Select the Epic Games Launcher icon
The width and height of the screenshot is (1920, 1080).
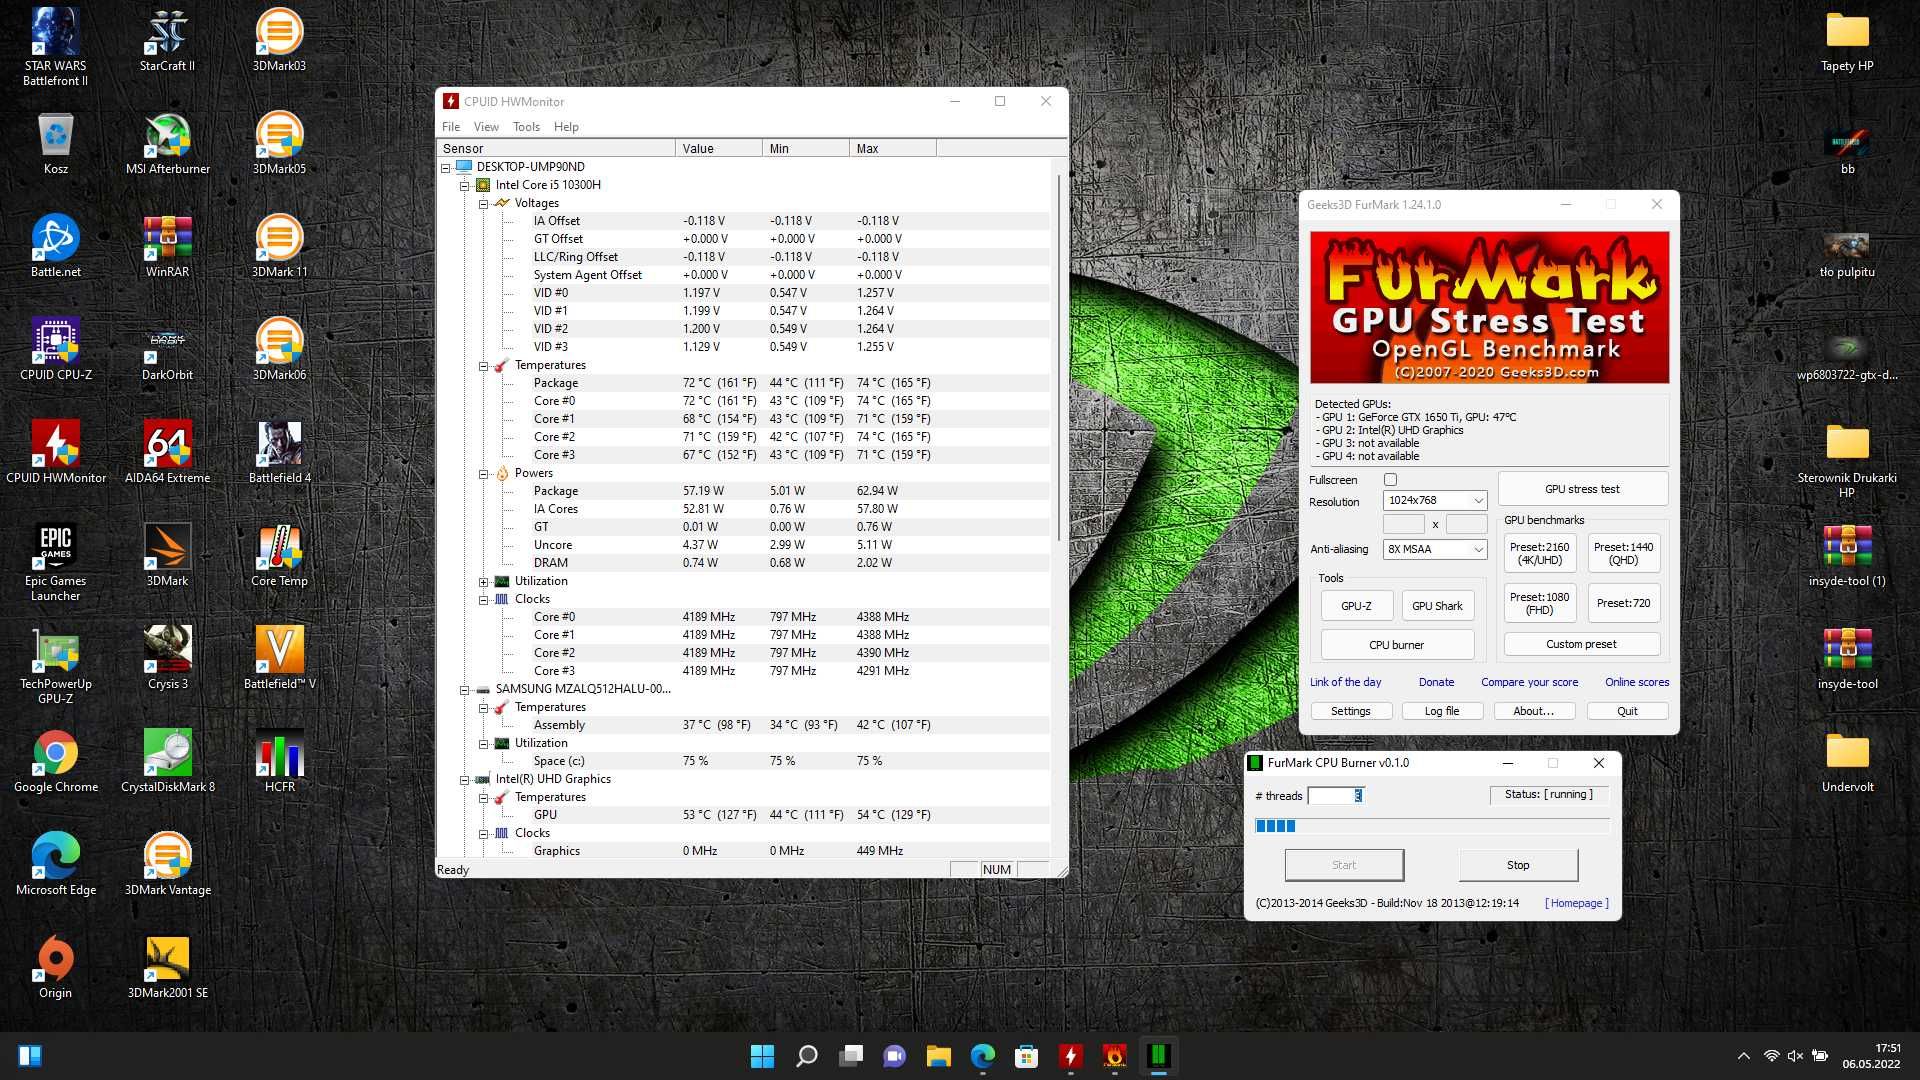pos(55,562)
